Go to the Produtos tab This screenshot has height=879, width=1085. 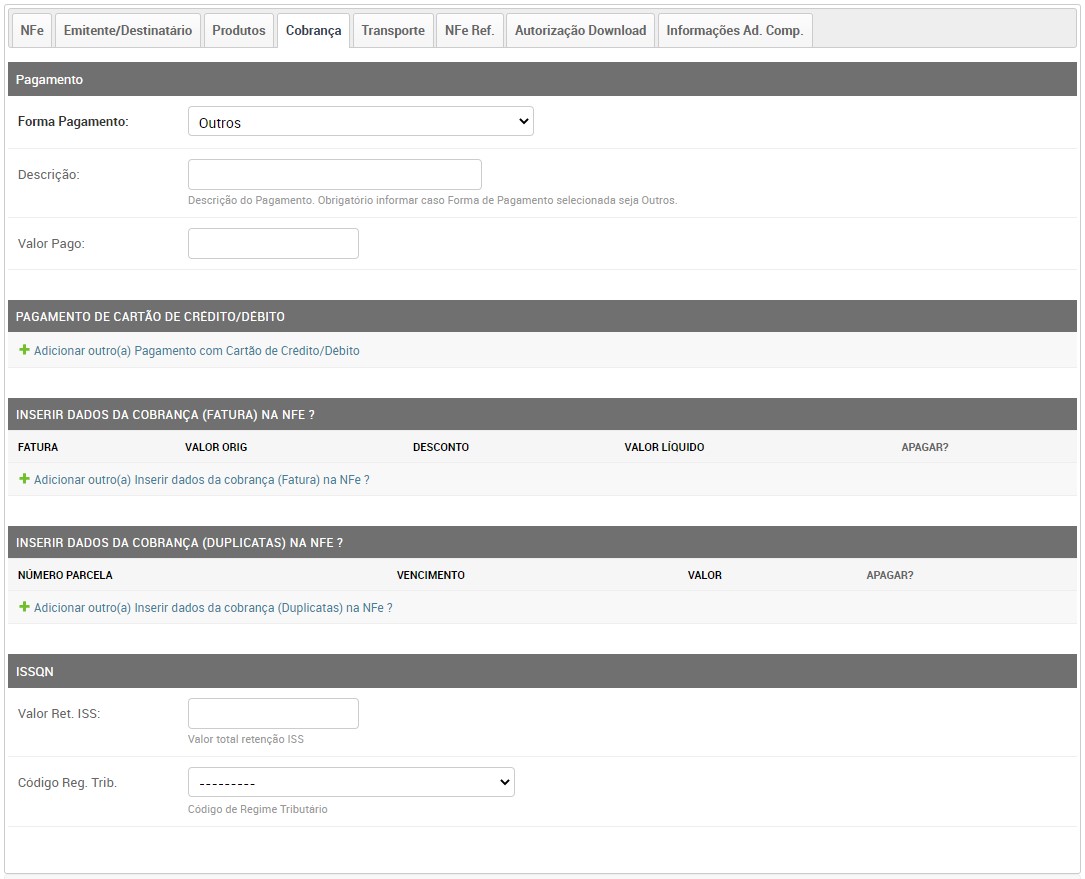pyautogui.click(x=239, y=31)
